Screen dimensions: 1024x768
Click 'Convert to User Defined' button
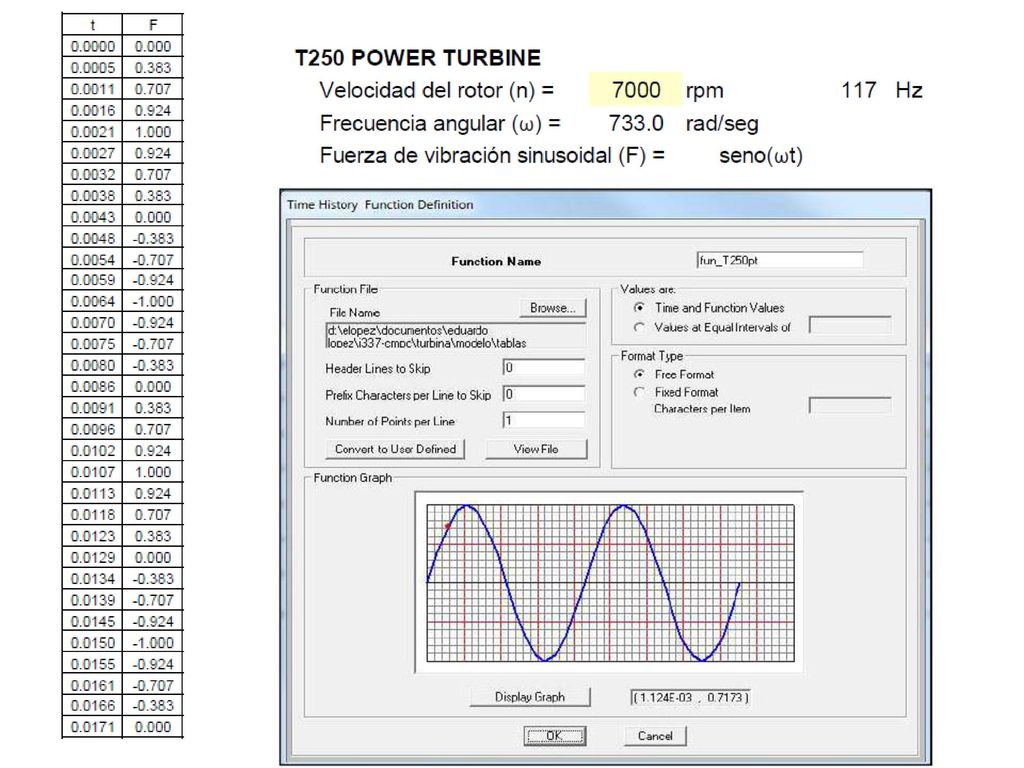click(395, 449)
